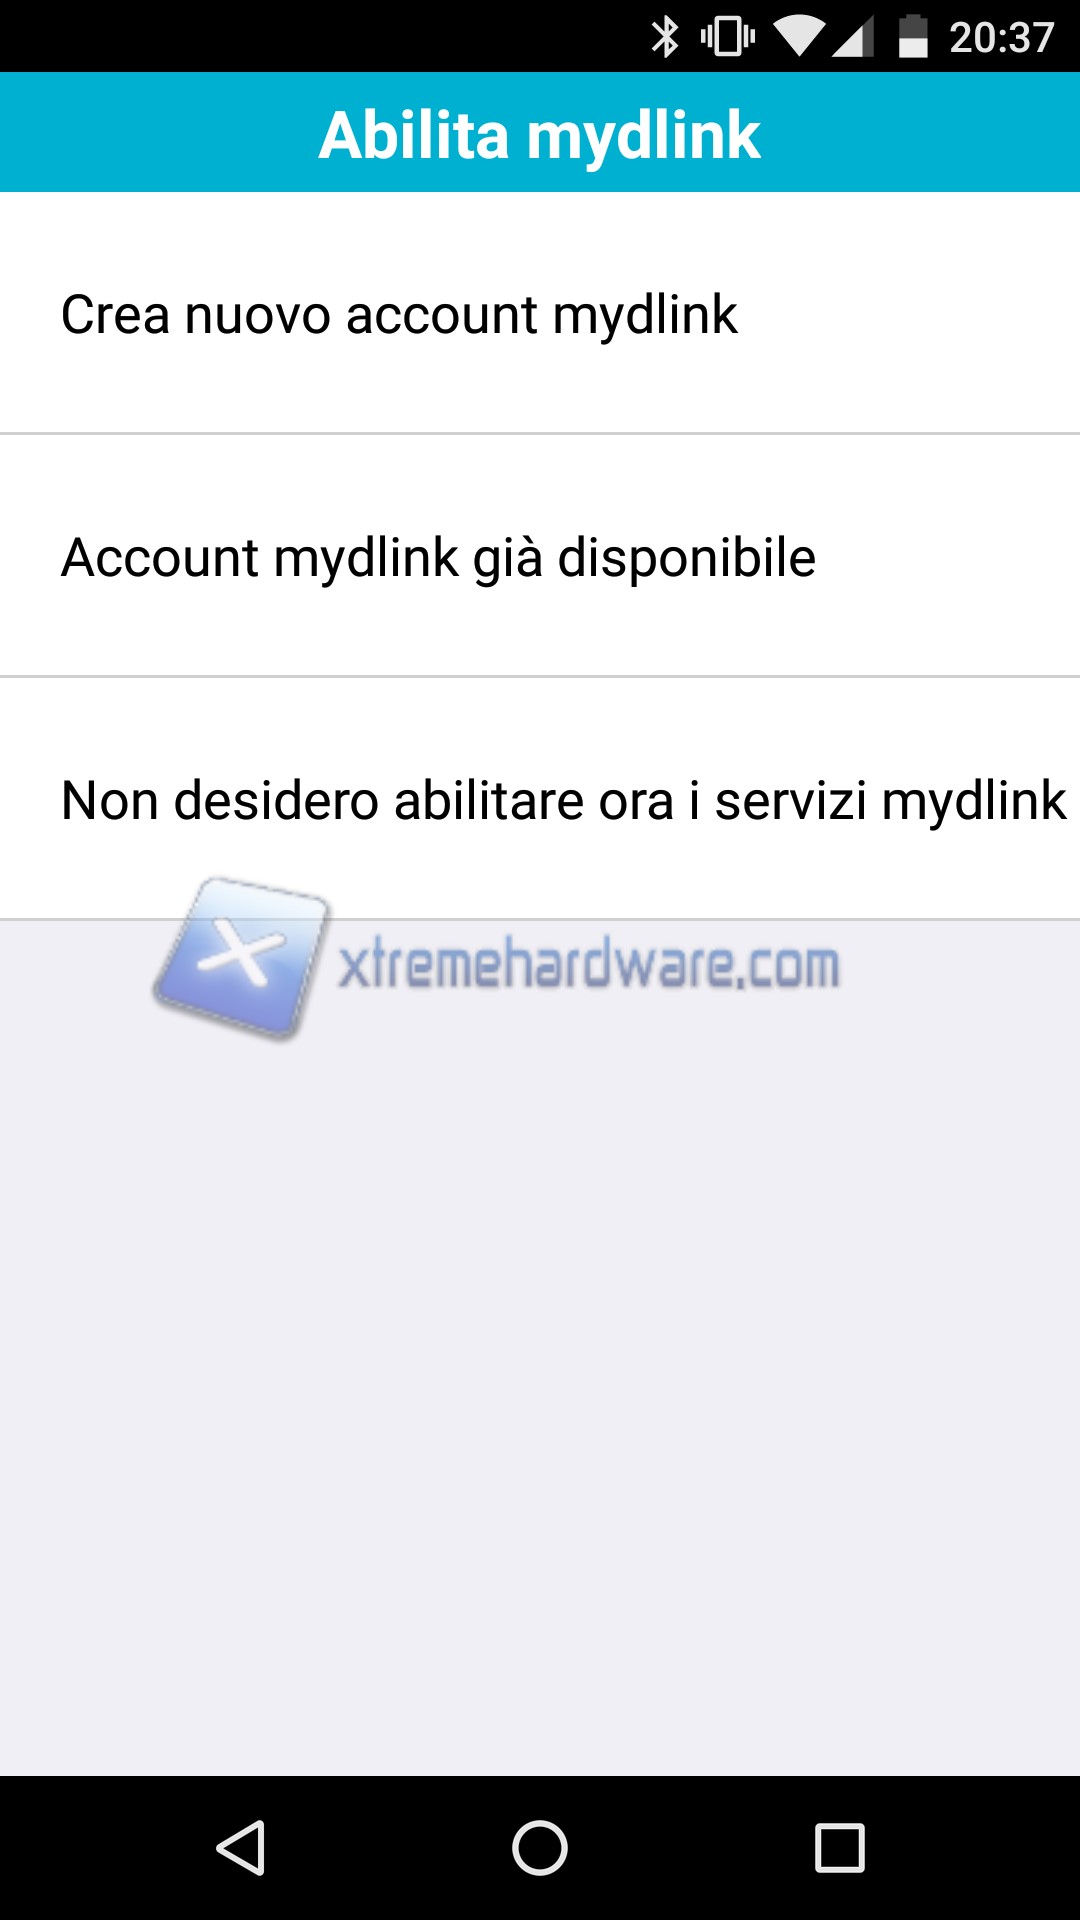1080x1920 pixels.
Task: Tap the vibrate mode icon
Action: tap(728, 37)
